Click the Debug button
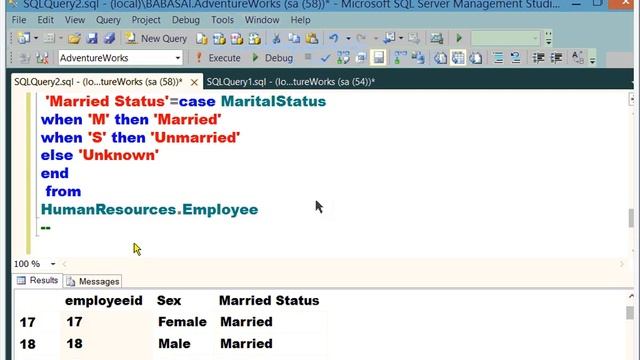Viewport: 640px width, 360px height. coord(272,58)
